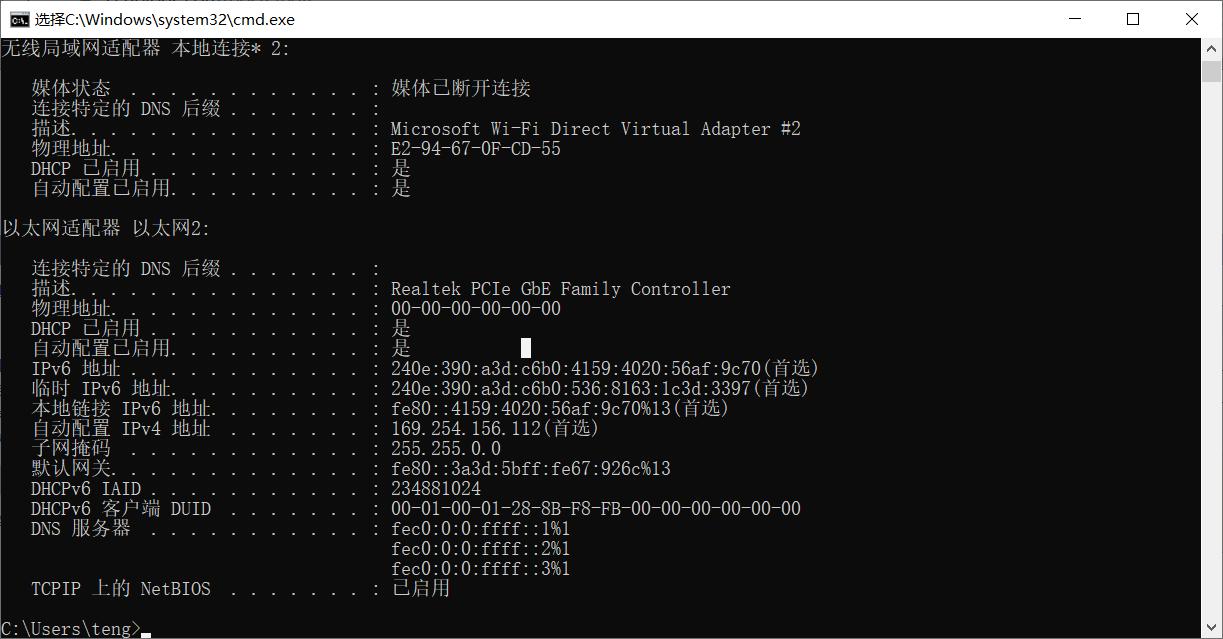This screenshot has height=639, width=1223.
Task: Click the cmd.exe title bar text
Action: [x=165, y=19]
